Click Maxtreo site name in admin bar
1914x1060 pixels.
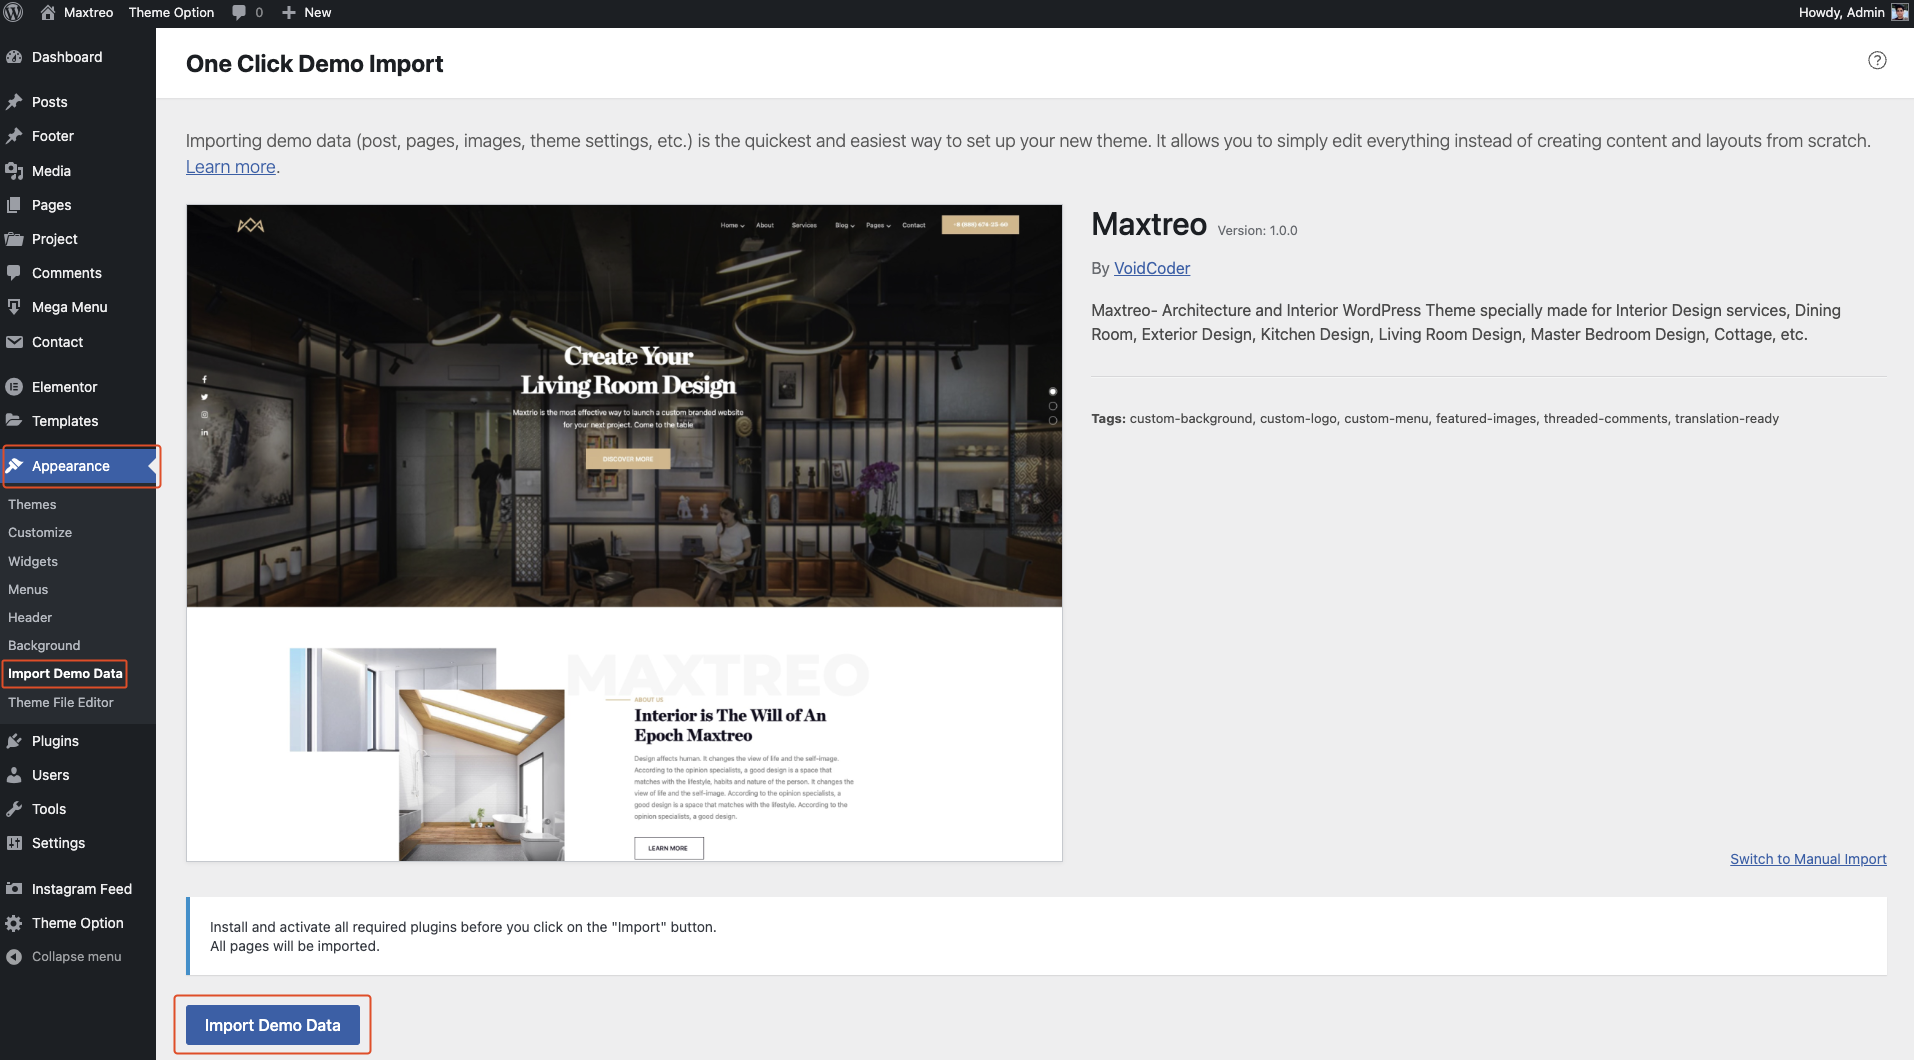(x=88, y=12)
